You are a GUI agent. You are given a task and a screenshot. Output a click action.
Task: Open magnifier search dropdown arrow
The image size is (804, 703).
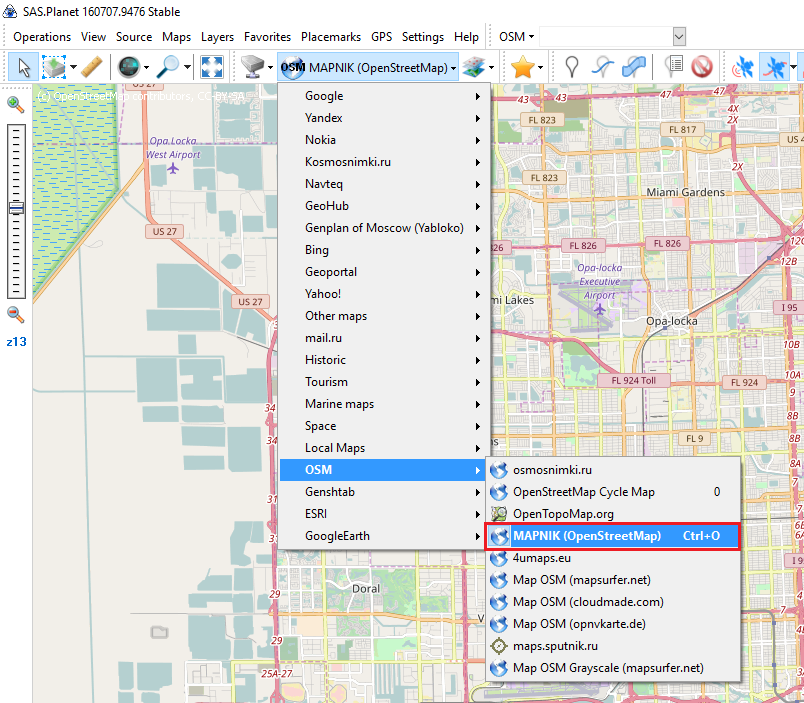(187, 67)
